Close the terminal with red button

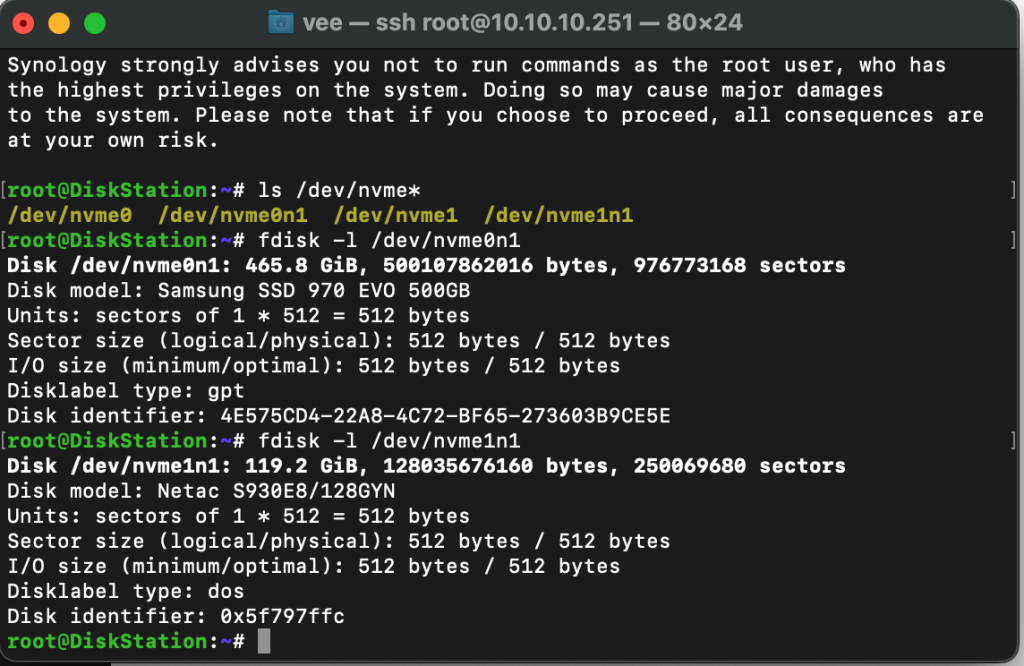[x=24, y=24]
